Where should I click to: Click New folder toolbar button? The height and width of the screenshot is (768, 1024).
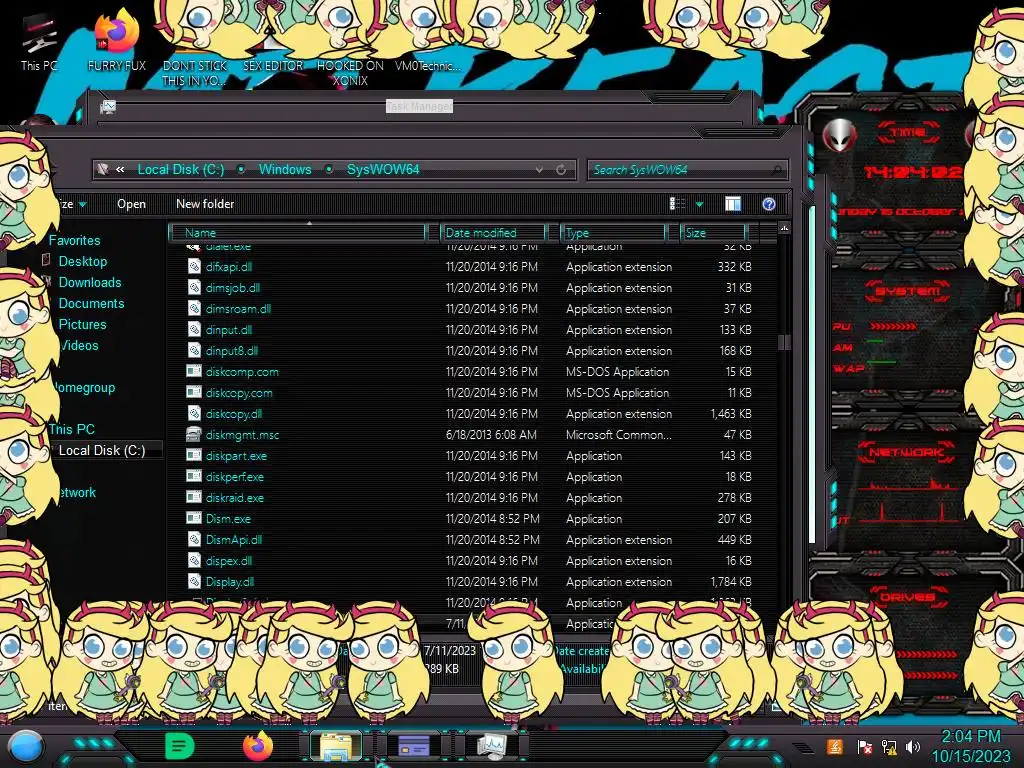[x=205, y=204]
